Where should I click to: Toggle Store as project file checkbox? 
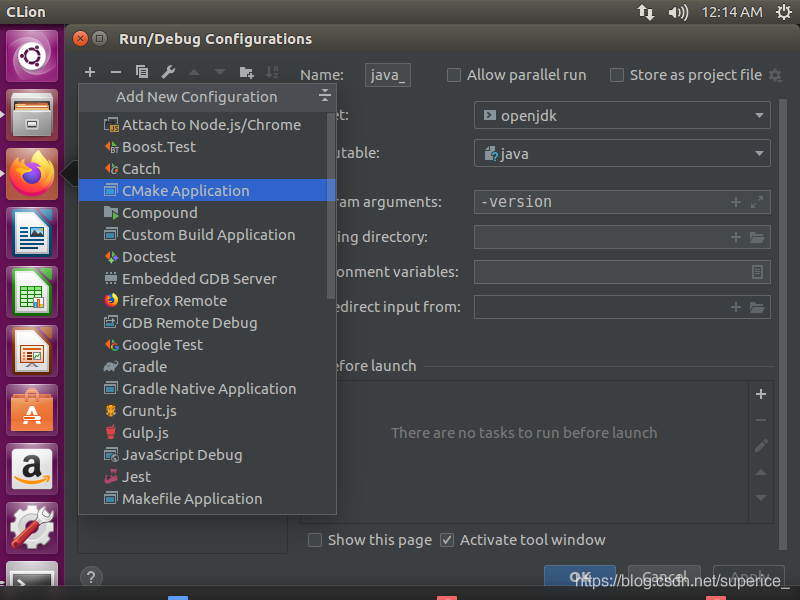pyautogui.click(x=617, y=75)
